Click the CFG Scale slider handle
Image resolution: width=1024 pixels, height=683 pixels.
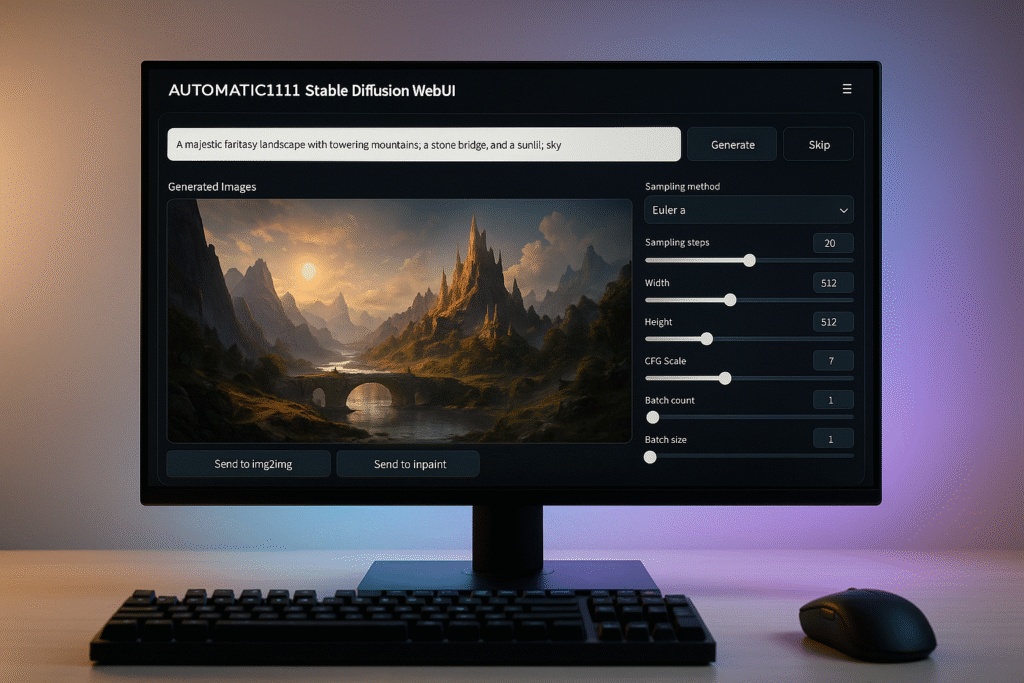[x=725, y=378]
